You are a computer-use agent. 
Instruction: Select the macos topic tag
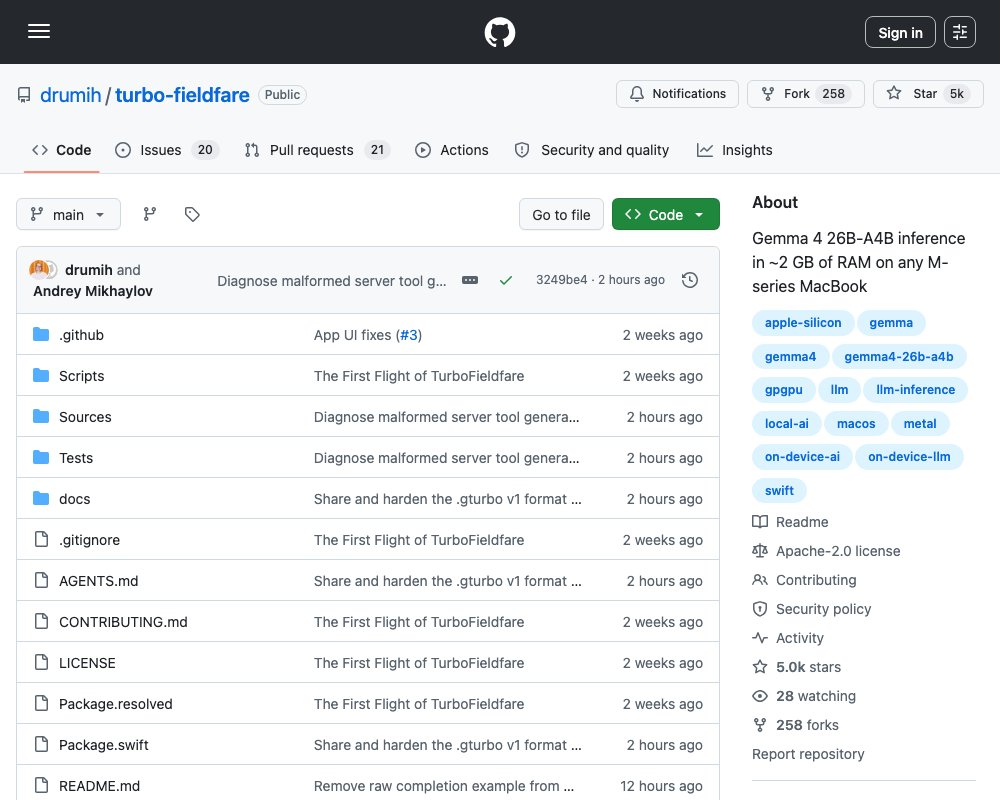[856, 424]
